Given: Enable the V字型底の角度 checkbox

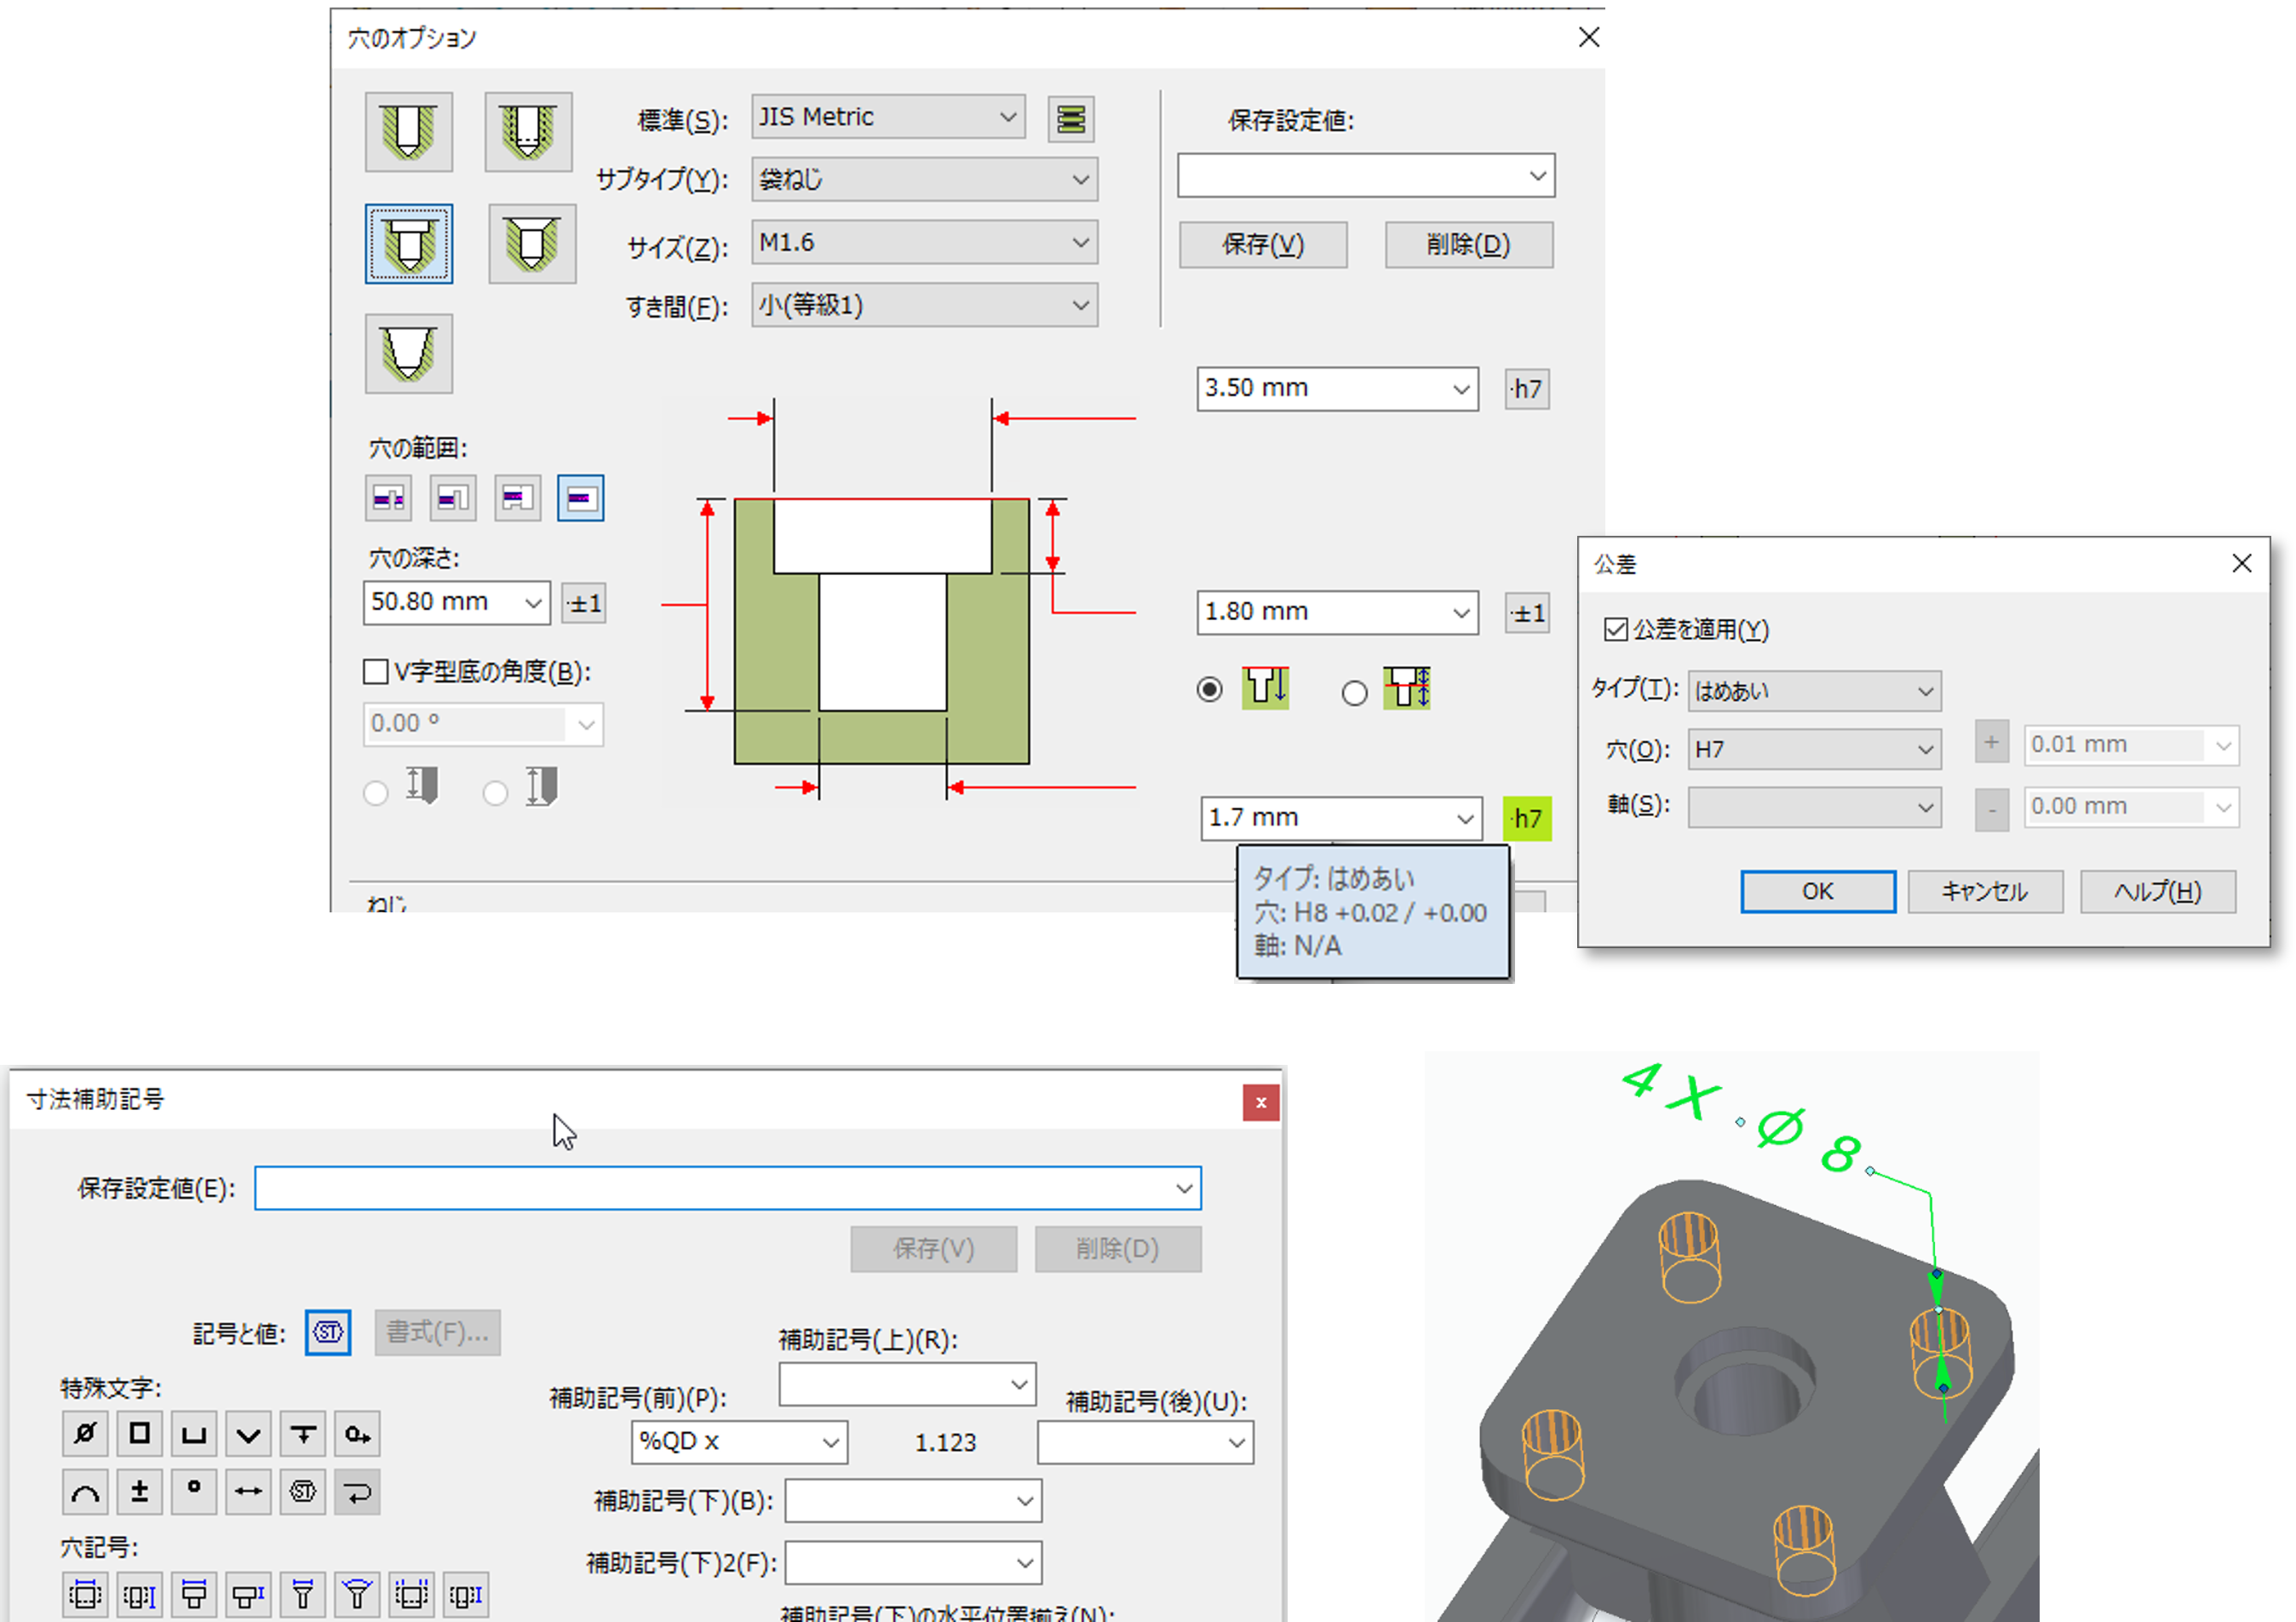Looking at the screenshot, I should click(376, 672).
